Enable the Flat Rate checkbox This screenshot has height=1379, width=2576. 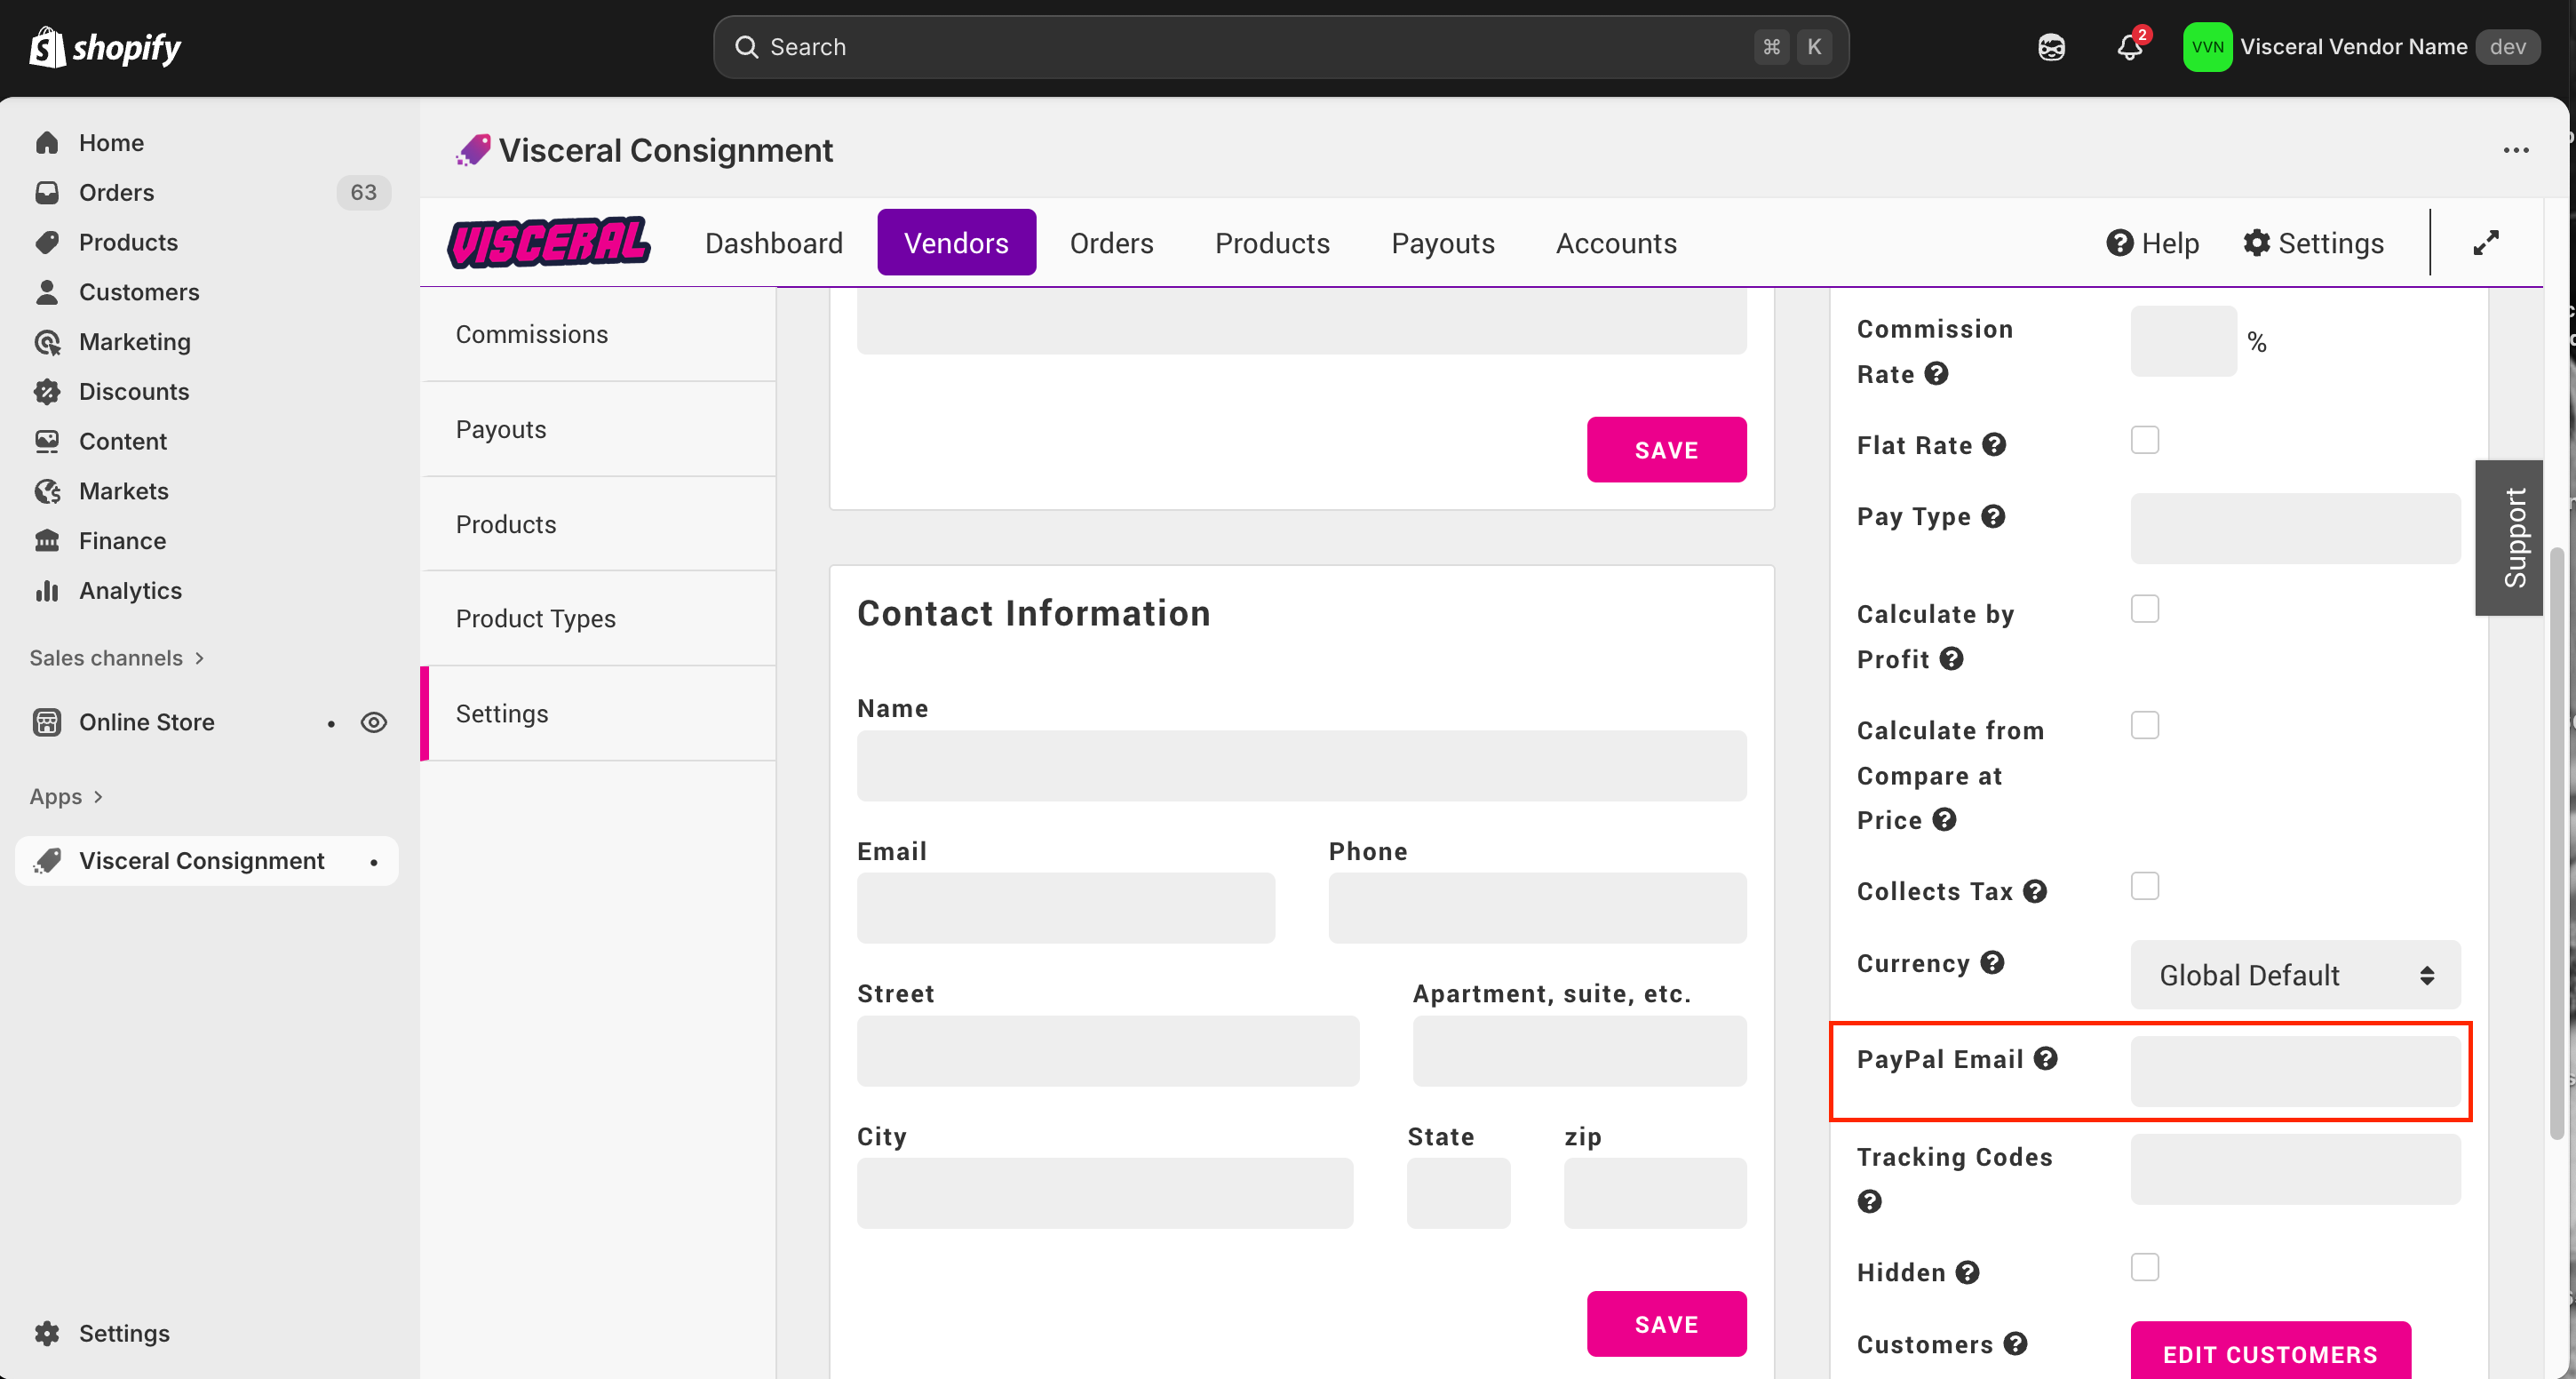[2144, 440]
